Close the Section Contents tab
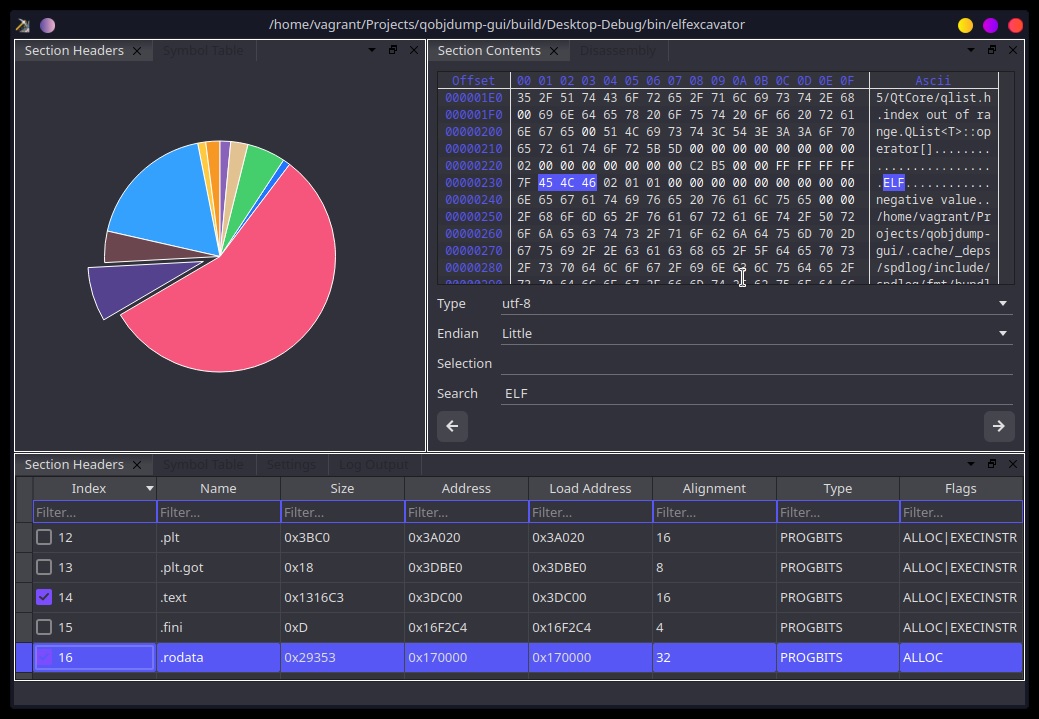The image size is (1039, 719). 555,51
